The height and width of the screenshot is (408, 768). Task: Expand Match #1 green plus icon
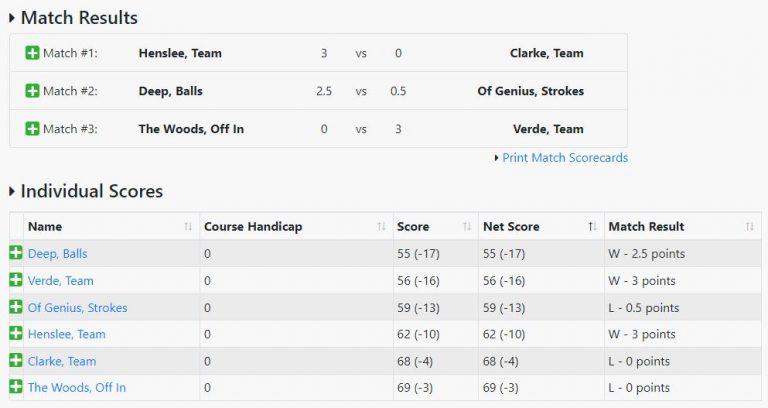tap(32, 53)
